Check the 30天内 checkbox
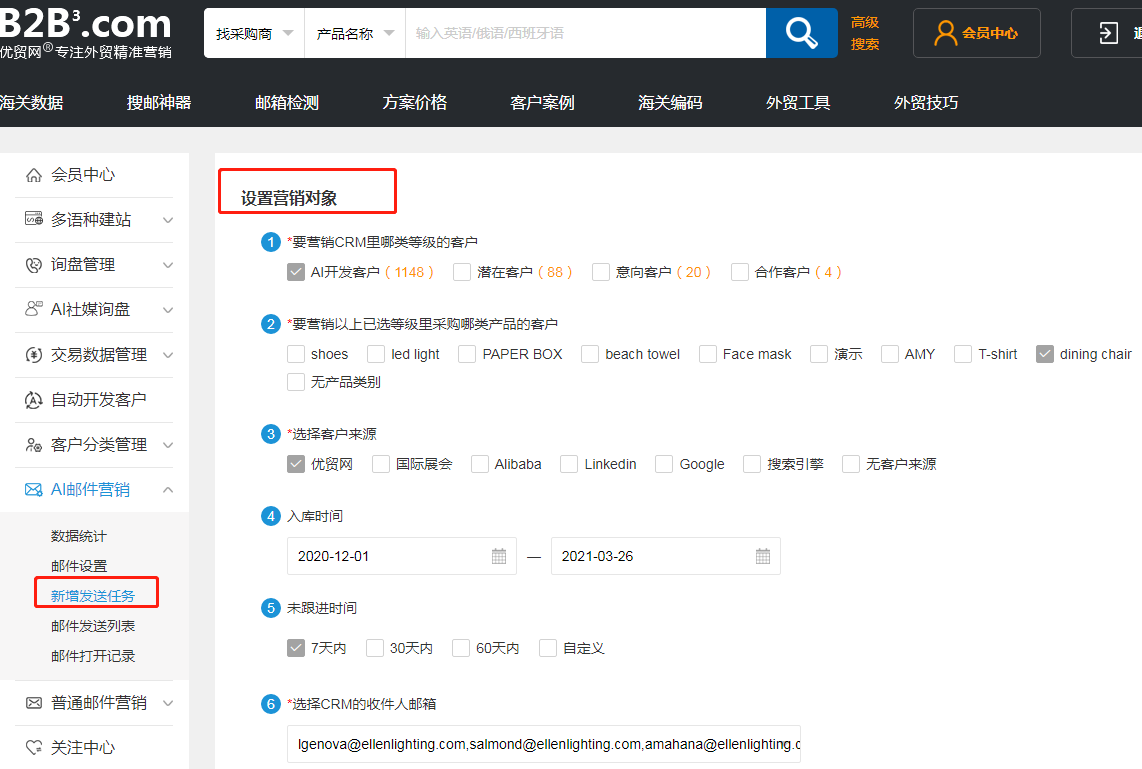This screenshot has width=1142, height=769. (x=374, y=648)
